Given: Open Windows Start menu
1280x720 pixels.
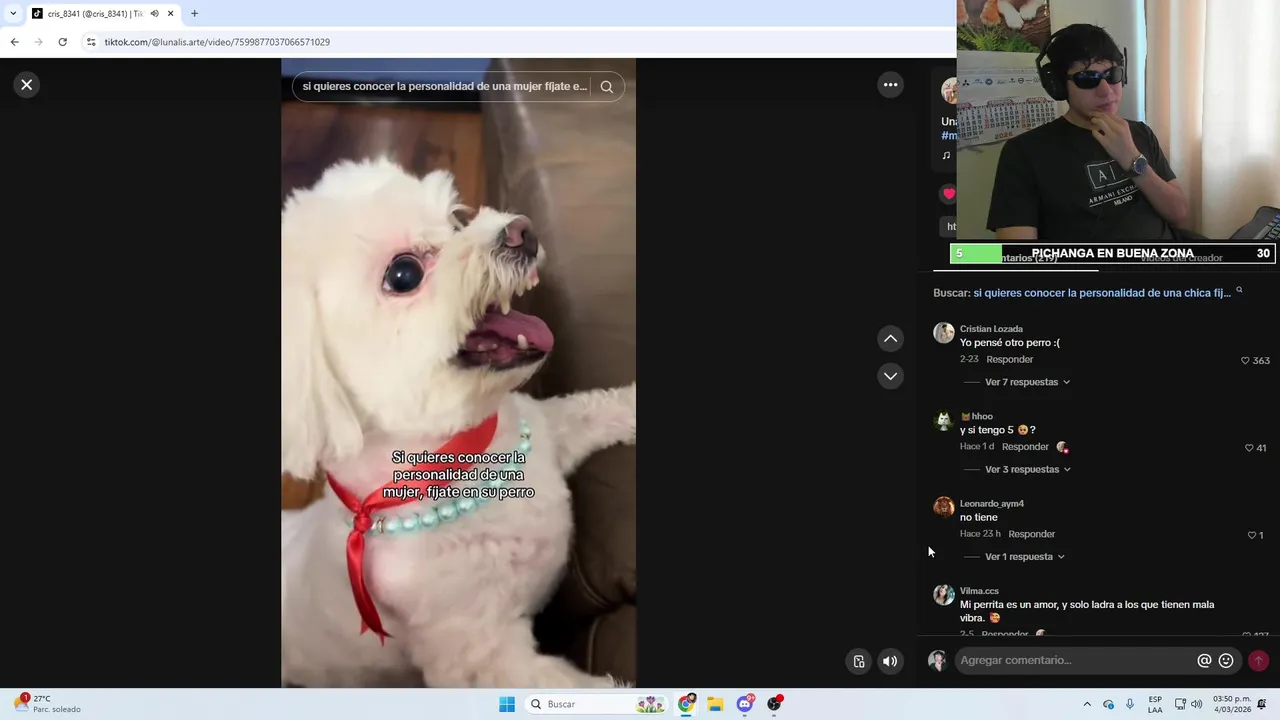Looking at the screenshot, I should point(507,704).
